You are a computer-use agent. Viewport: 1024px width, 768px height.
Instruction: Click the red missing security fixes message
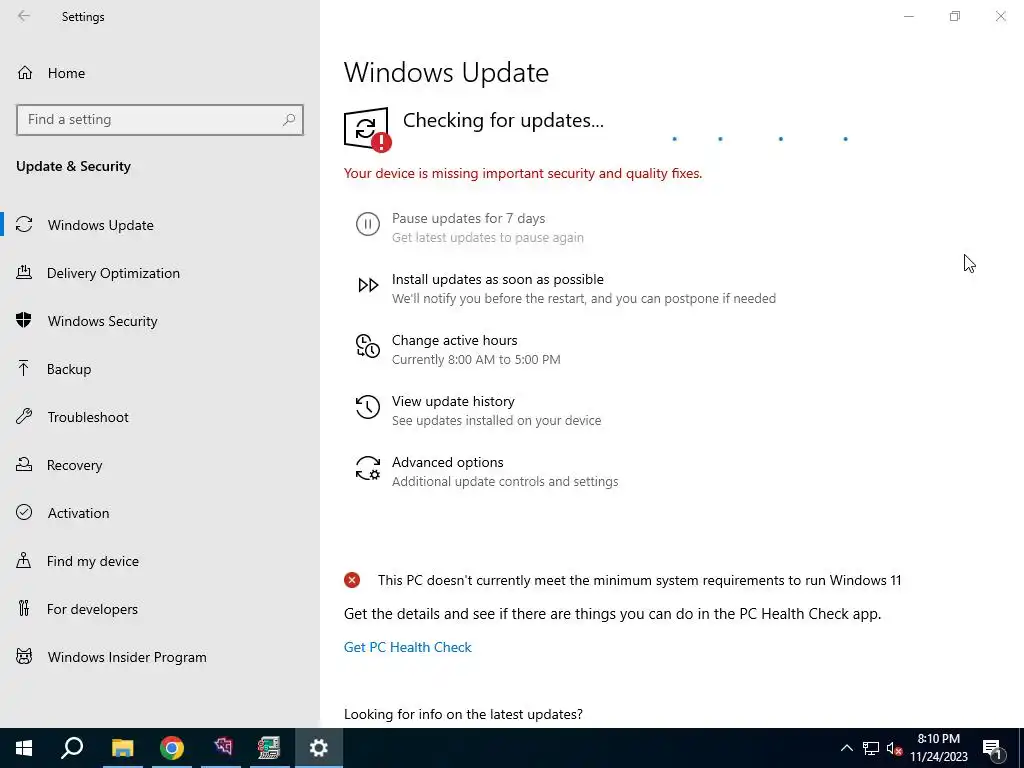coord(523,173)
